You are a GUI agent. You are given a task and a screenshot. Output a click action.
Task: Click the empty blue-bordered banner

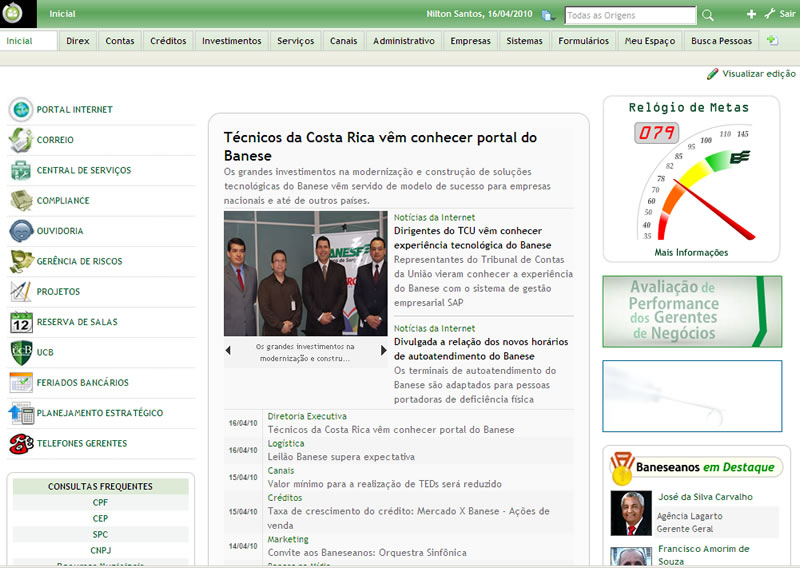click(x=692, y=396)
